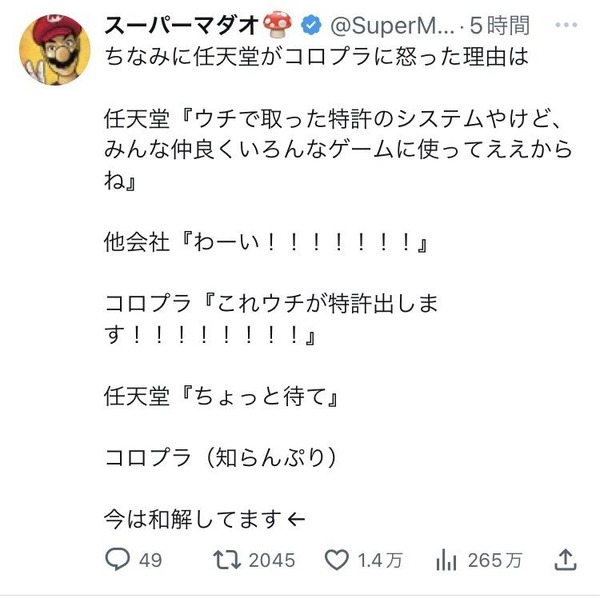Click the line 任天堂『ちょっと待て』
600x598 pixels.
221,396
